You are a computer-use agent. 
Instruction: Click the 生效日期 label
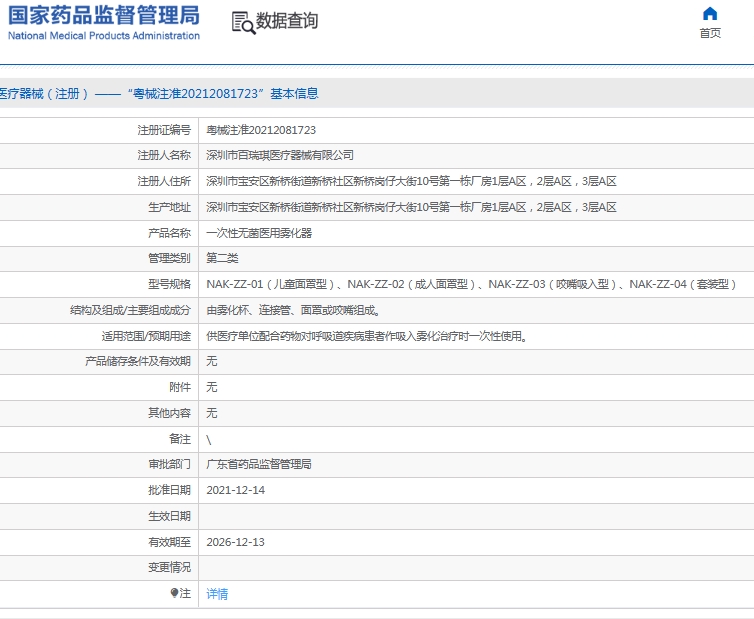169,516
